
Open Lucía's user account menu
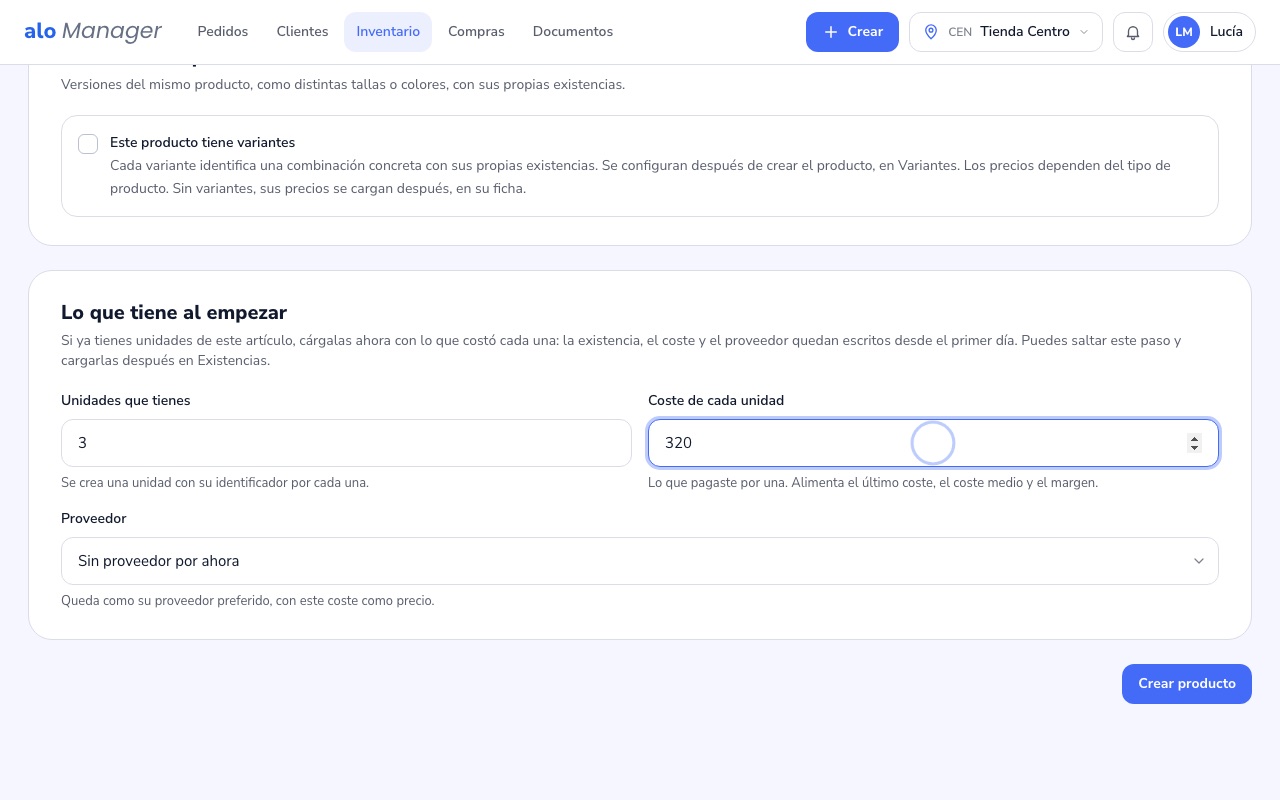click(x=1209, y=32)
